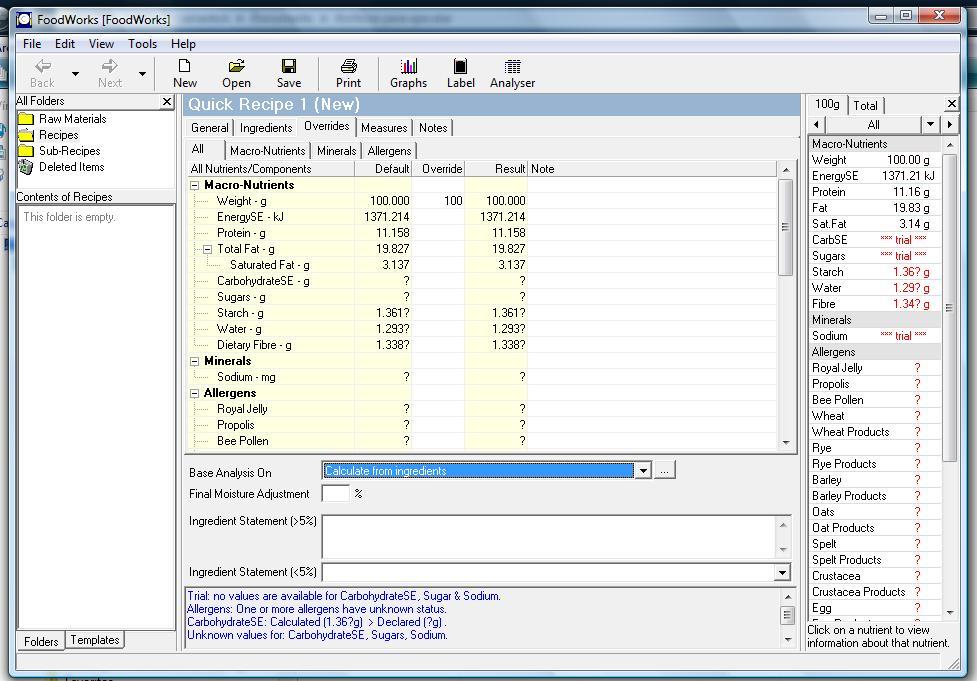Open the Graphs view

tap(408, 72)
